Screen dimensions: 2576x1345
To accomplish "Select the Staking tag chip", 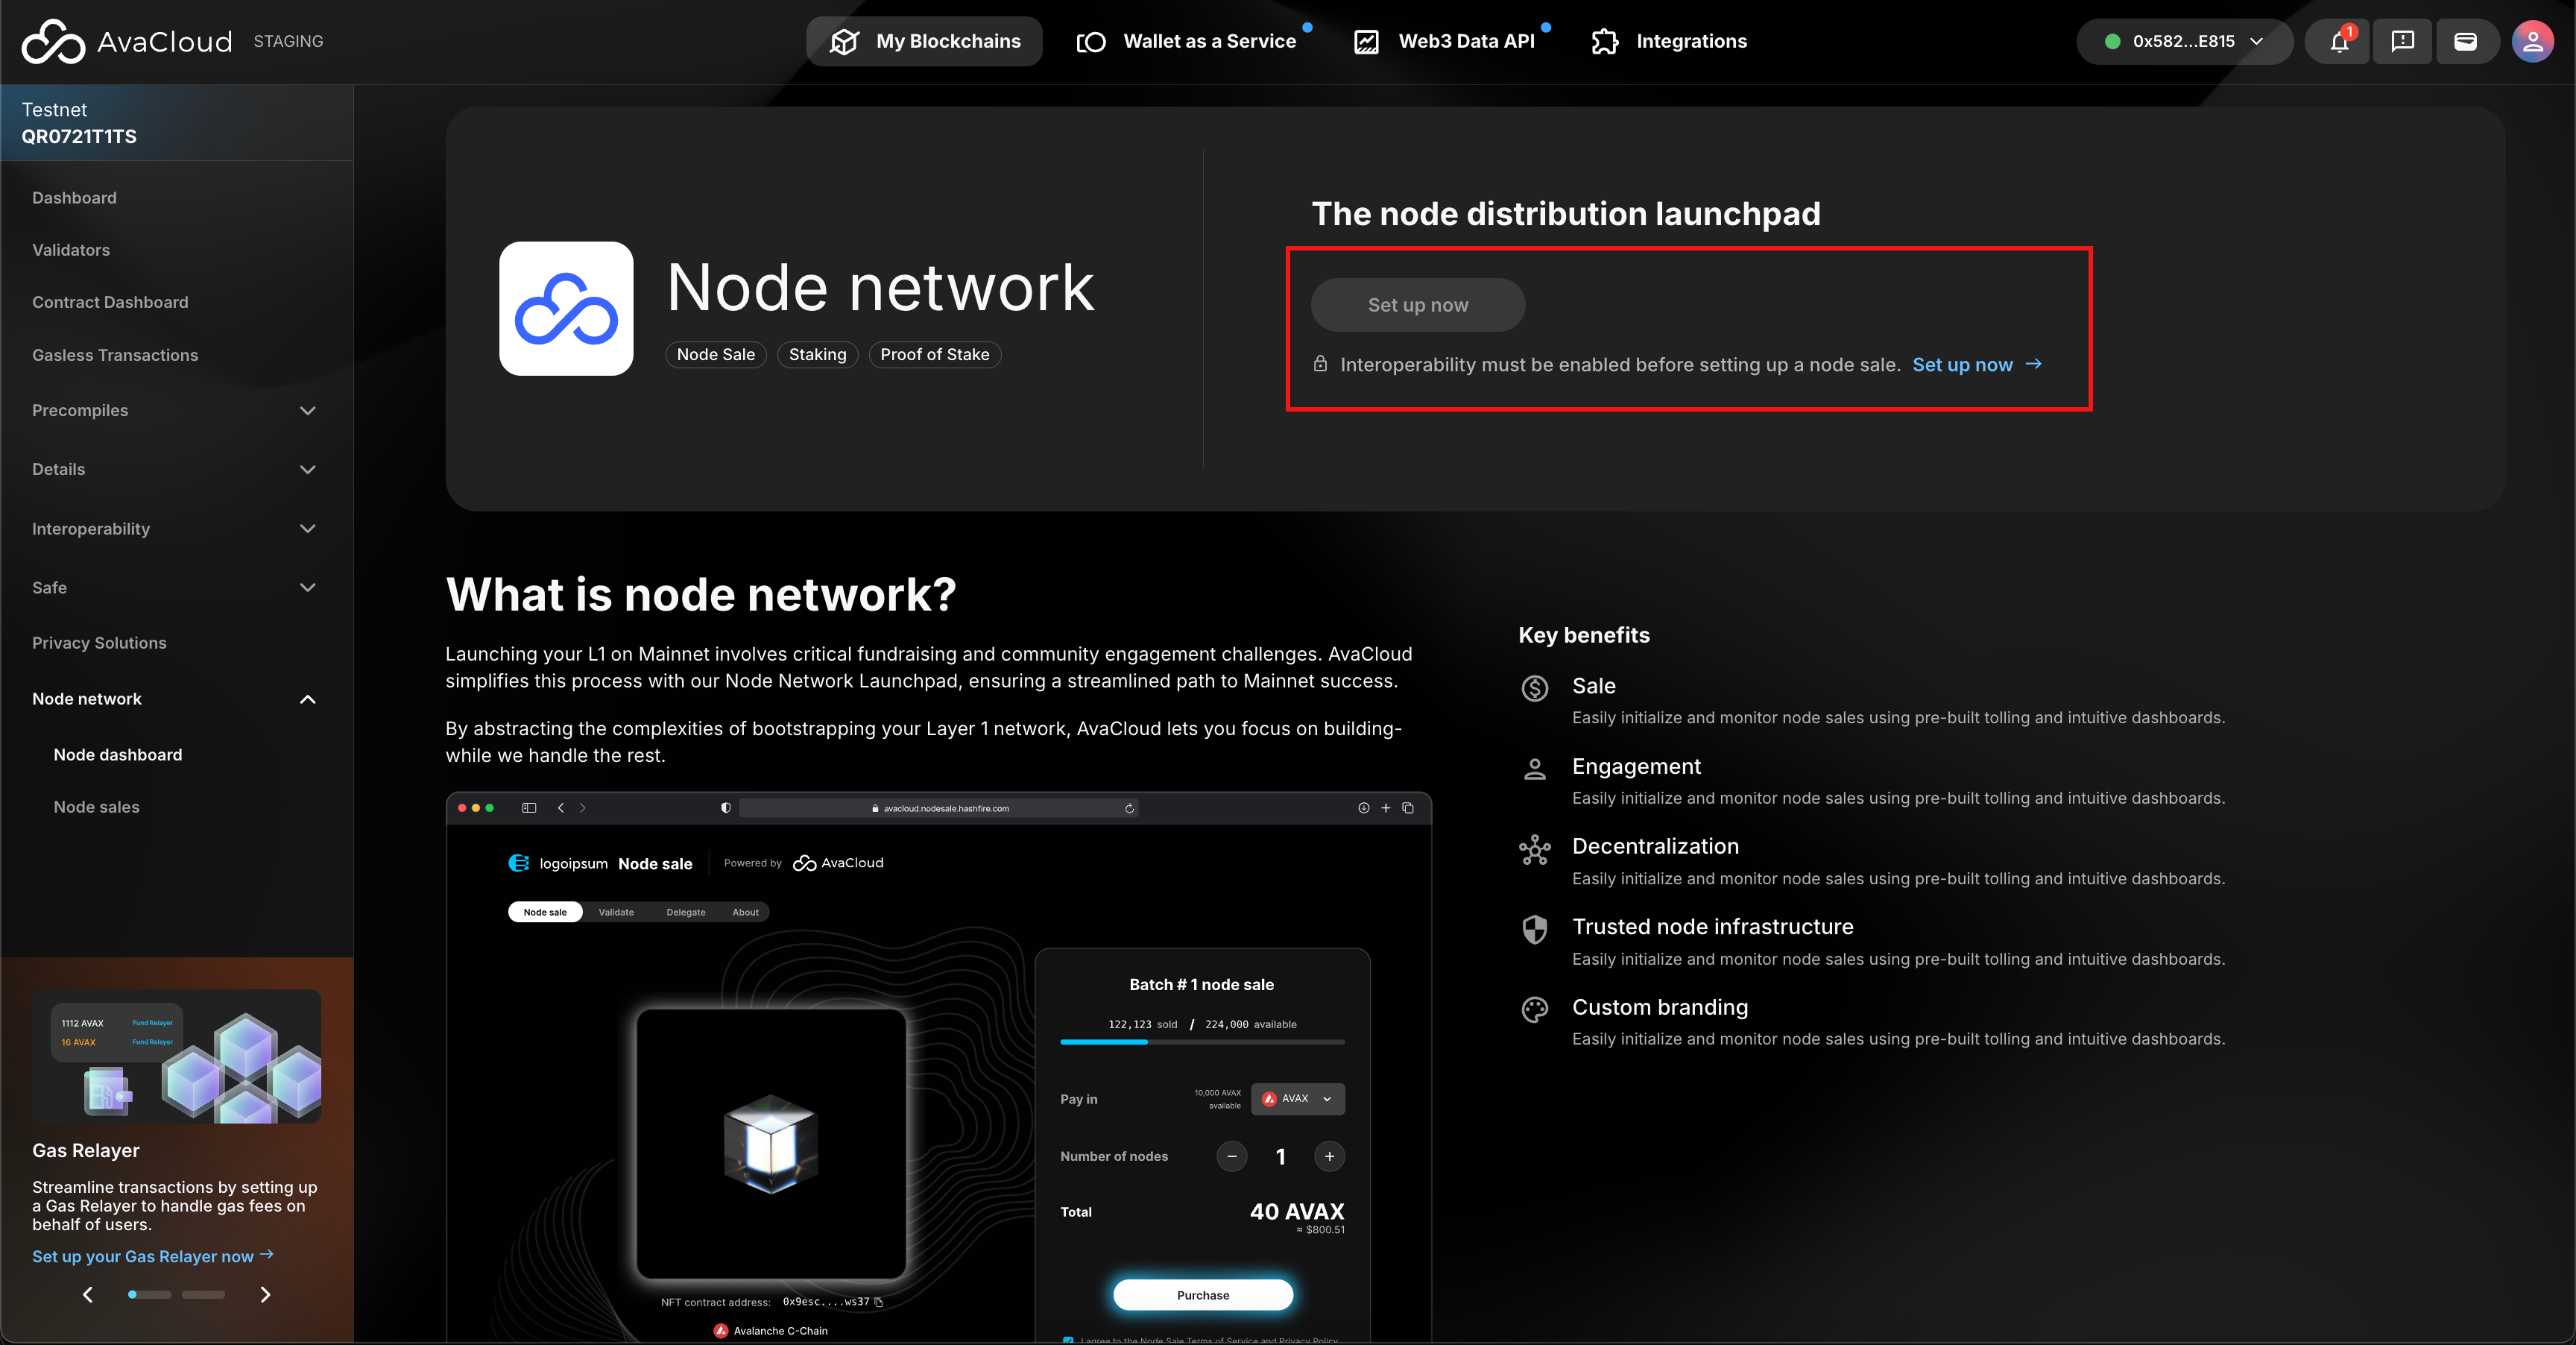I will [x=817, y=354].
